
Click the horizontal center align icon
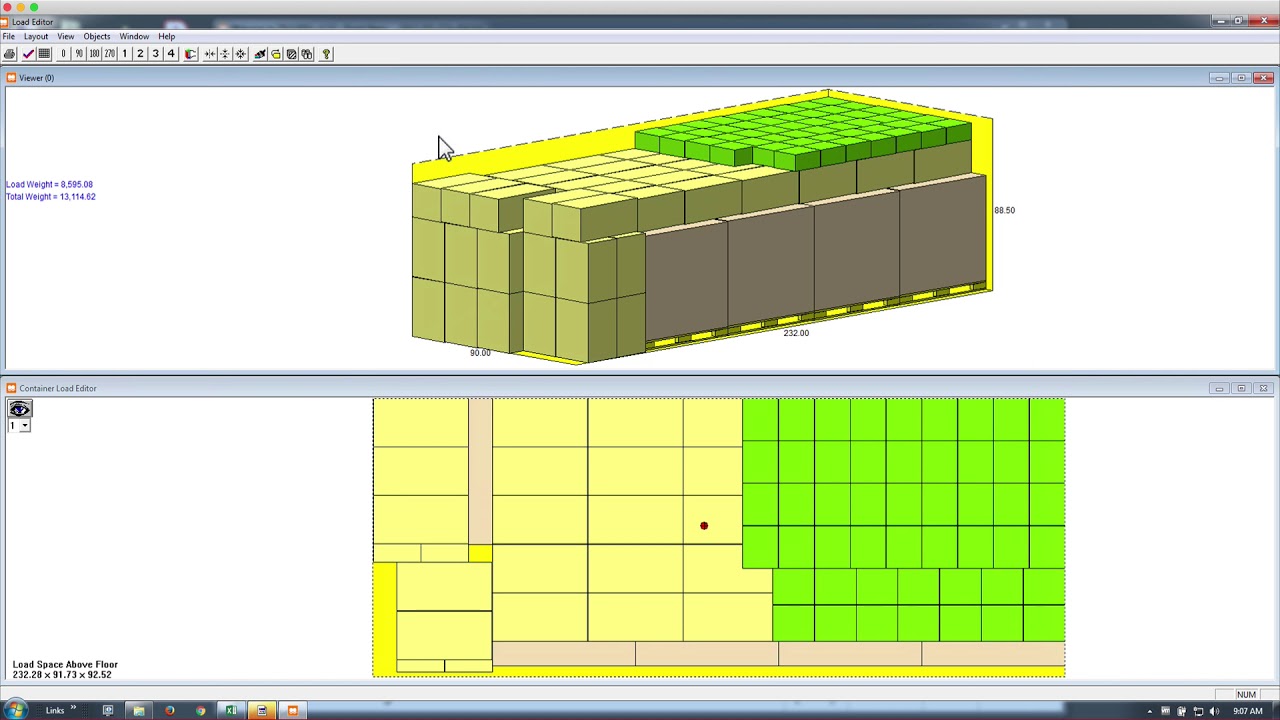tap(210, 54)
